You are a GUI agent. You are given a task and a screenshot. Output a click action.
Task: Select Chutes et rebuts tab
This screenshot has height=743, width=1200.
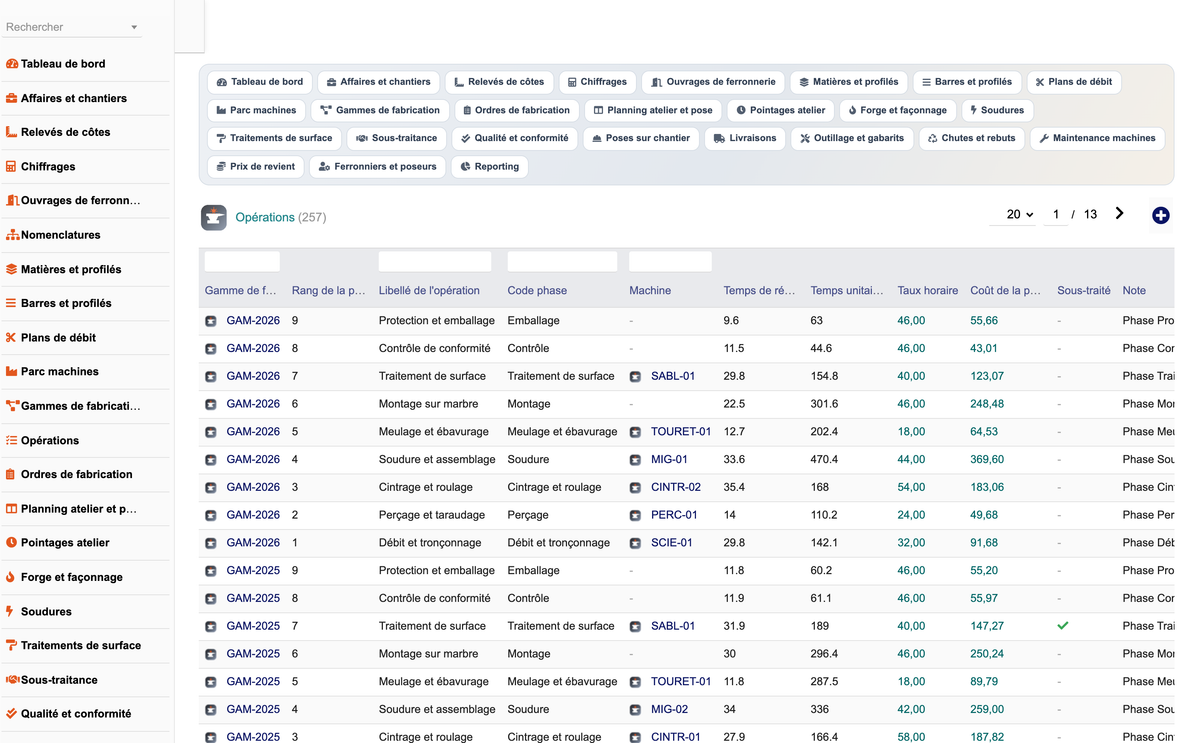coord(971,138)
